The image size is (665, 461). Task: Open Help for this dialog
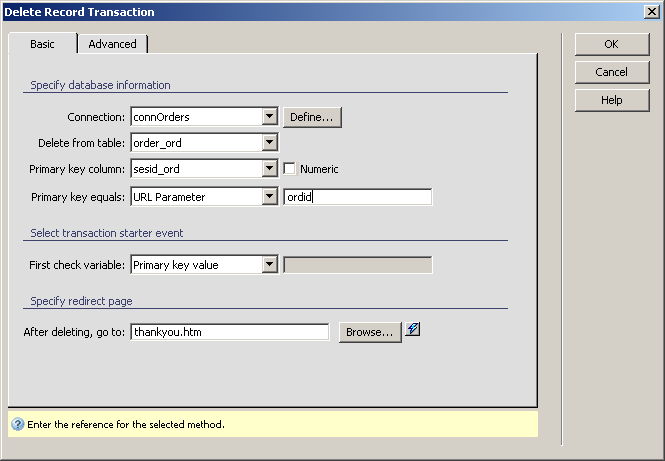point(611,100)
